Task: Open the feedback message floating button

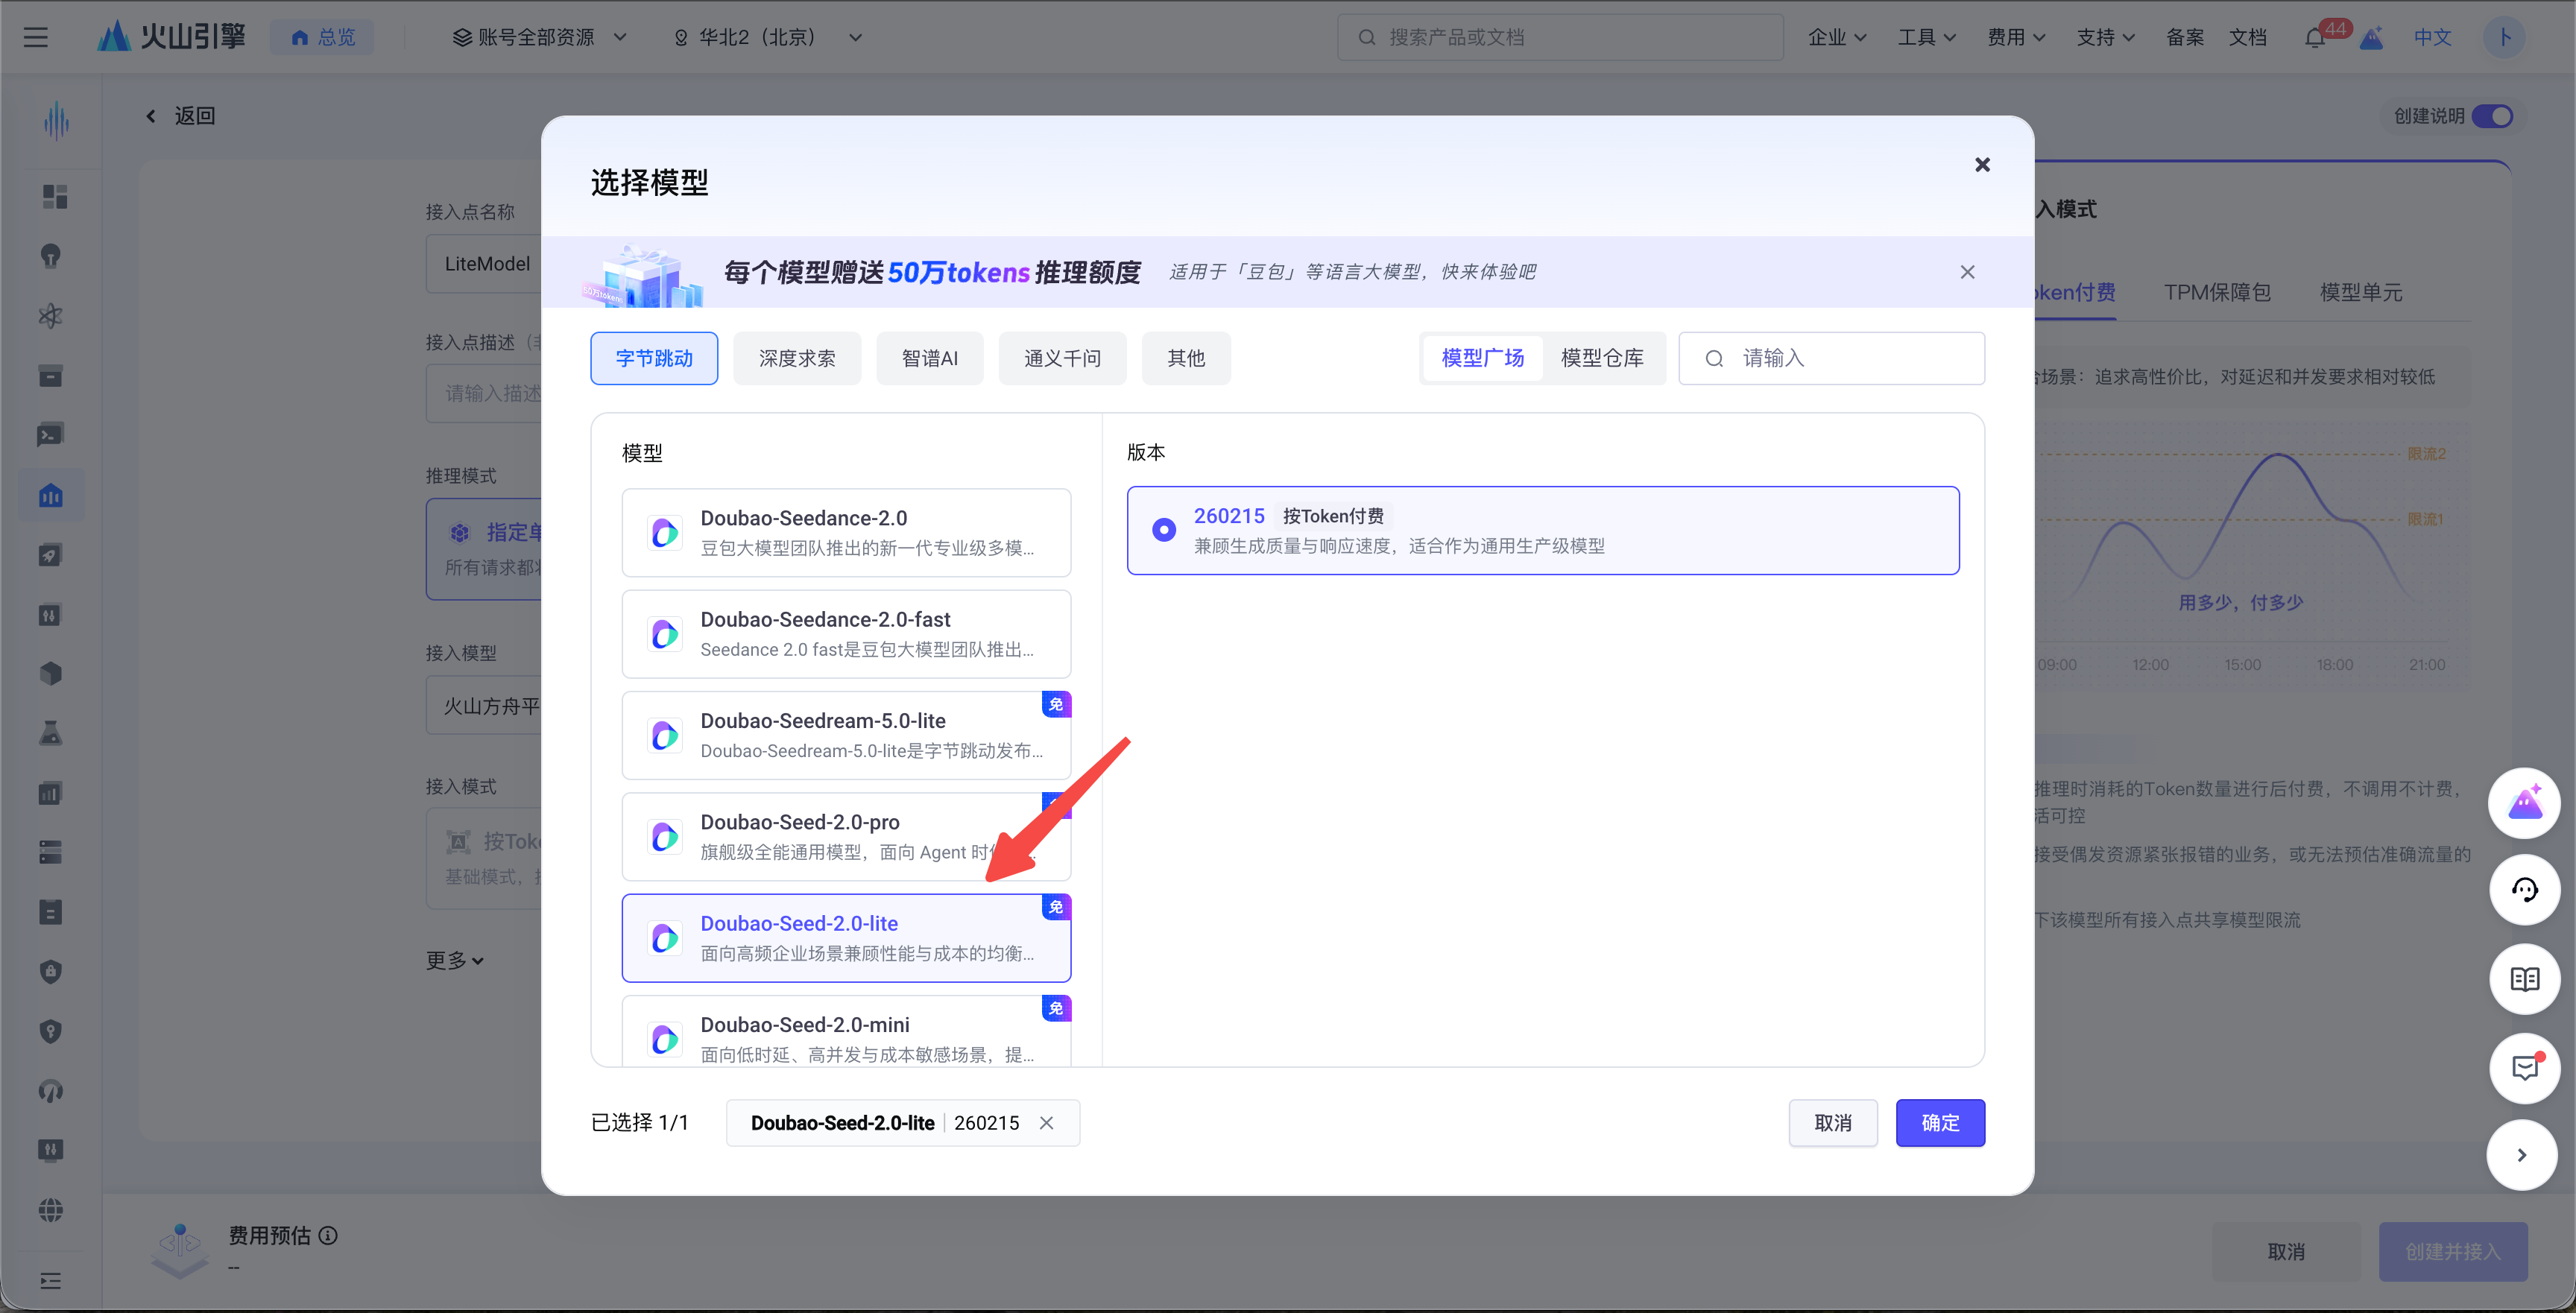Action: [x=2524, y=1068]
